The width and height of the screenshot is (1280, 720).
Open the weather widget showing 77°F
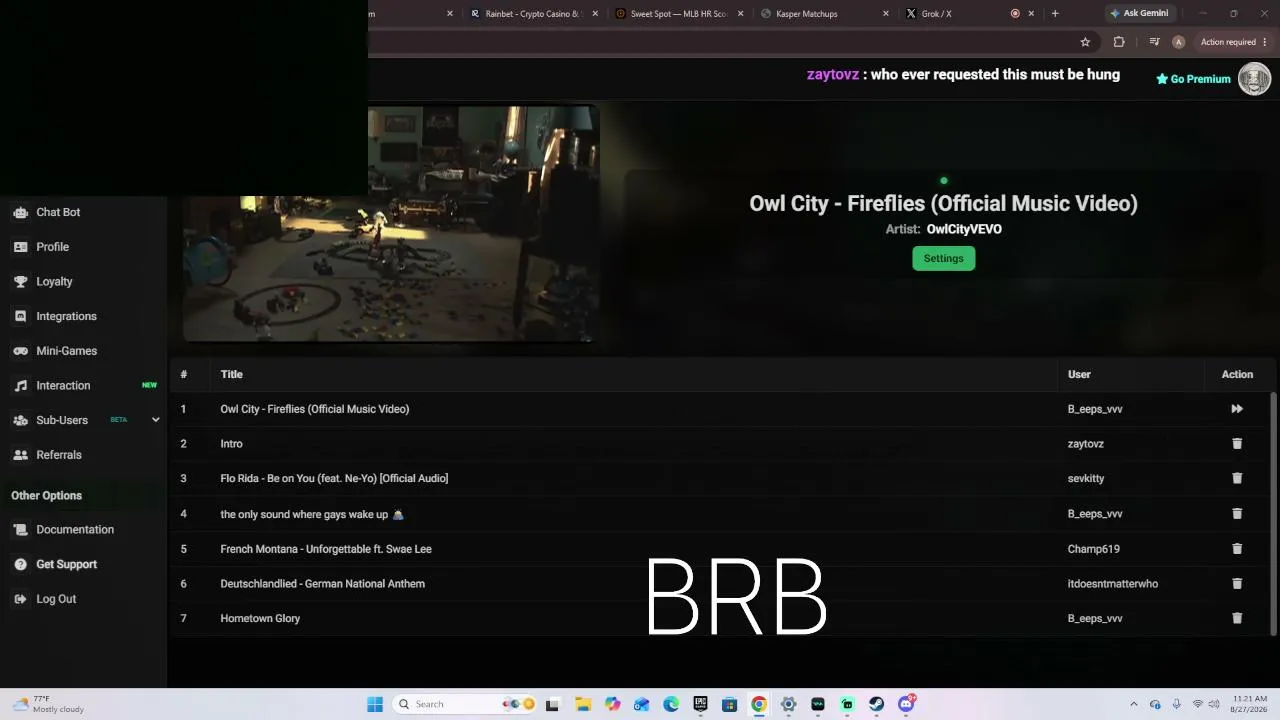pos(48,704)
